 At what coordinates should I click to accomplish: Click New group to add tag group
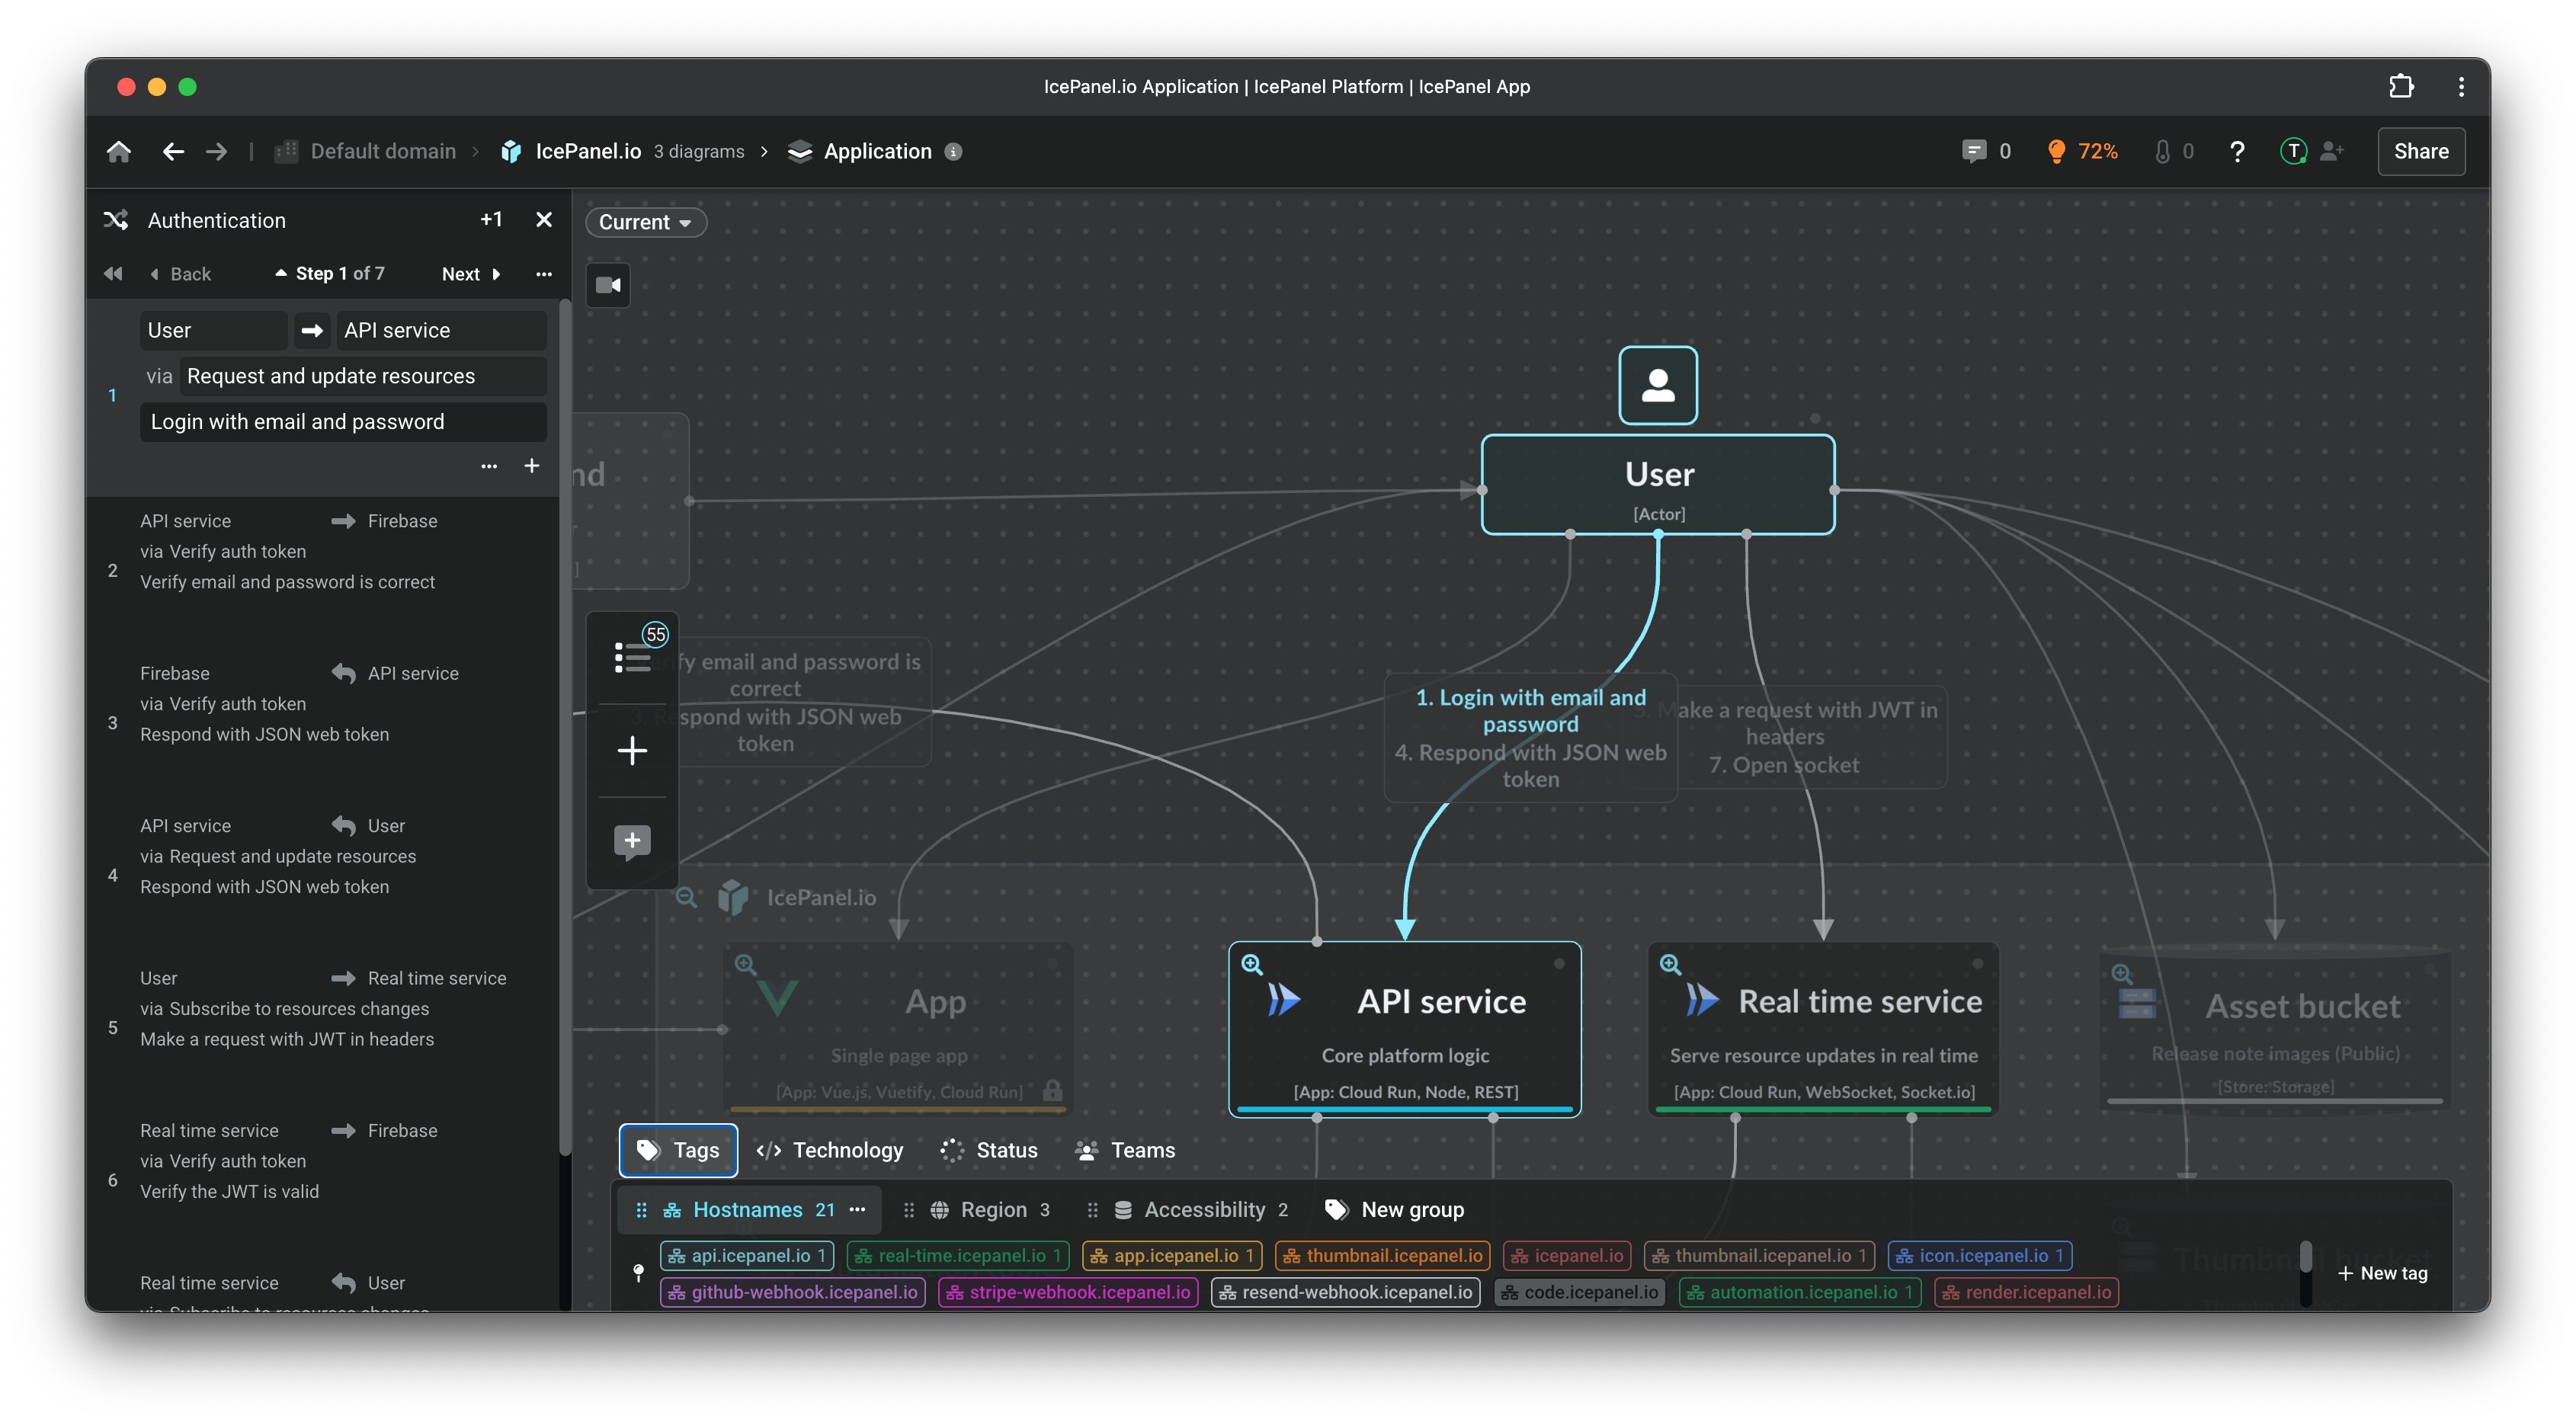1393,1210
